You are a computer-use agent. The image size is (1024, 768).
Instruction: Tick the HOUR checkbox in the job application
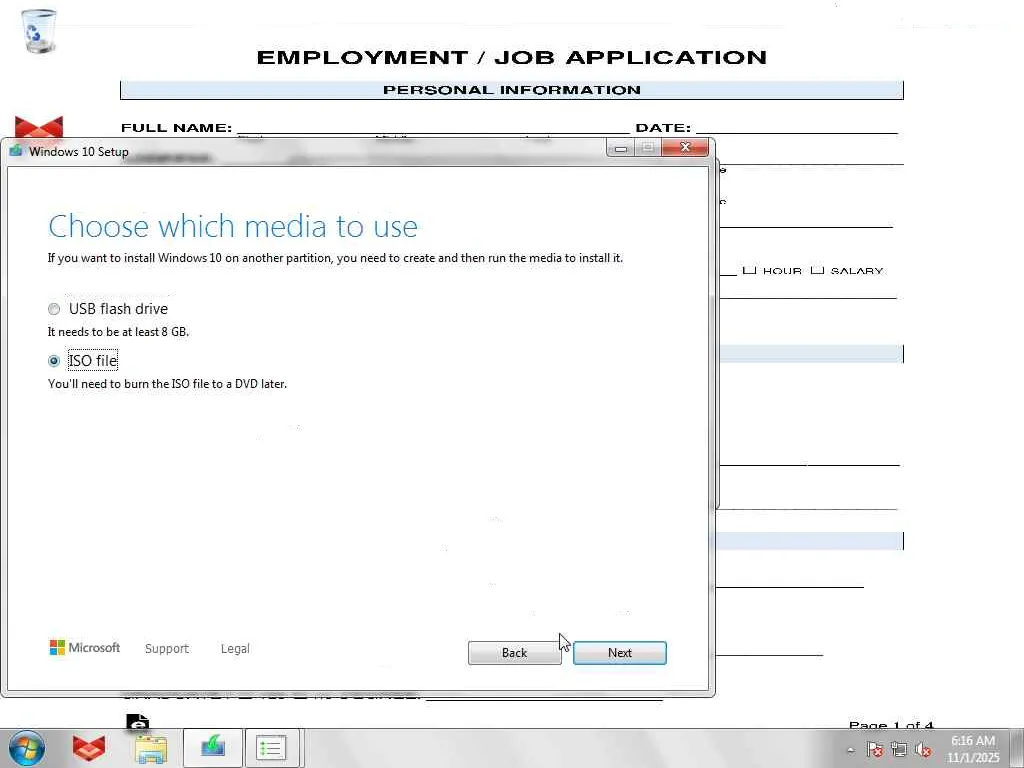(750, 270)
